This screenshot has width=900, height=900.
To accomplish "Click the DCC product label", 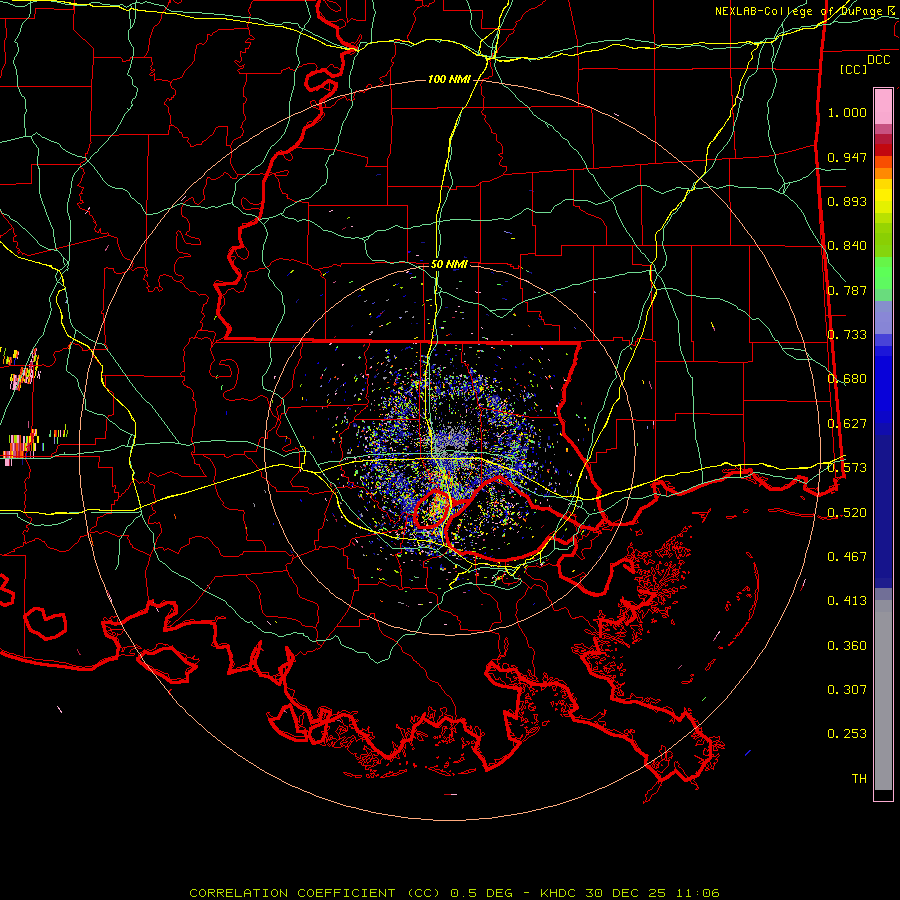I will click(x=878, y=60).
